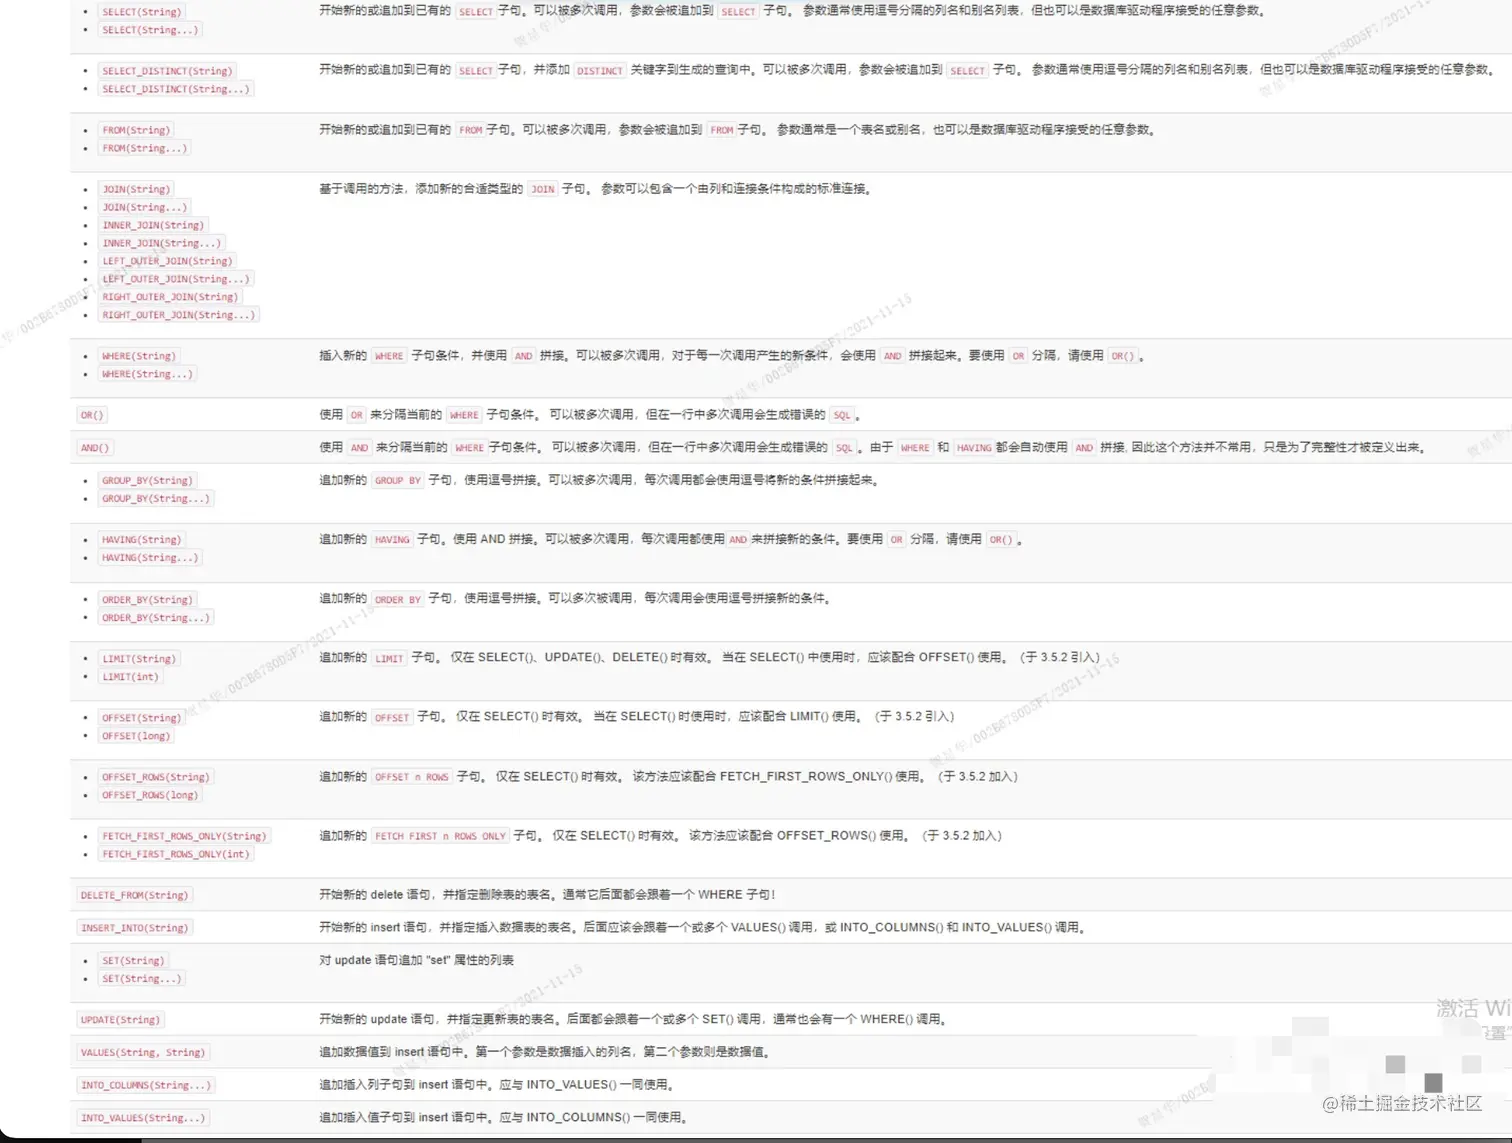Click the inline "GROUP BY" keyword in description

pyautogui.click(x=397, y=481)
